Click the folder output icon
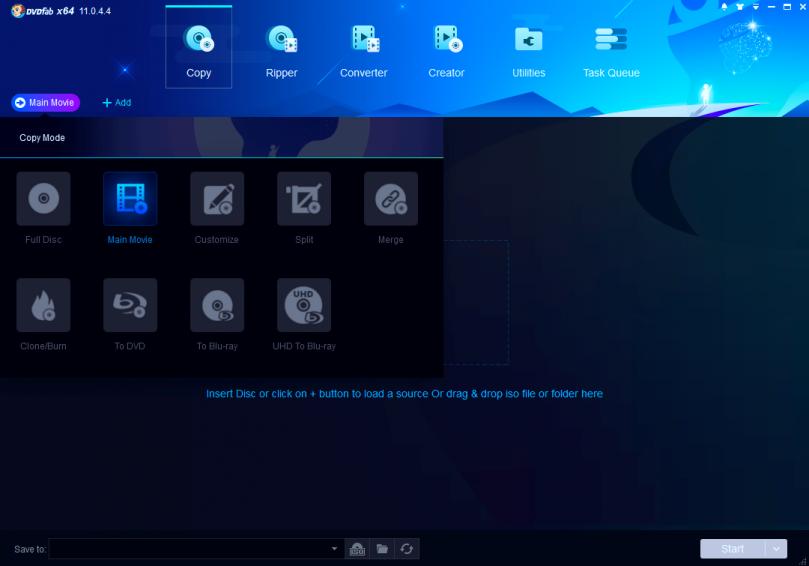This screenshot has width=809, height=566. point(382,549)
